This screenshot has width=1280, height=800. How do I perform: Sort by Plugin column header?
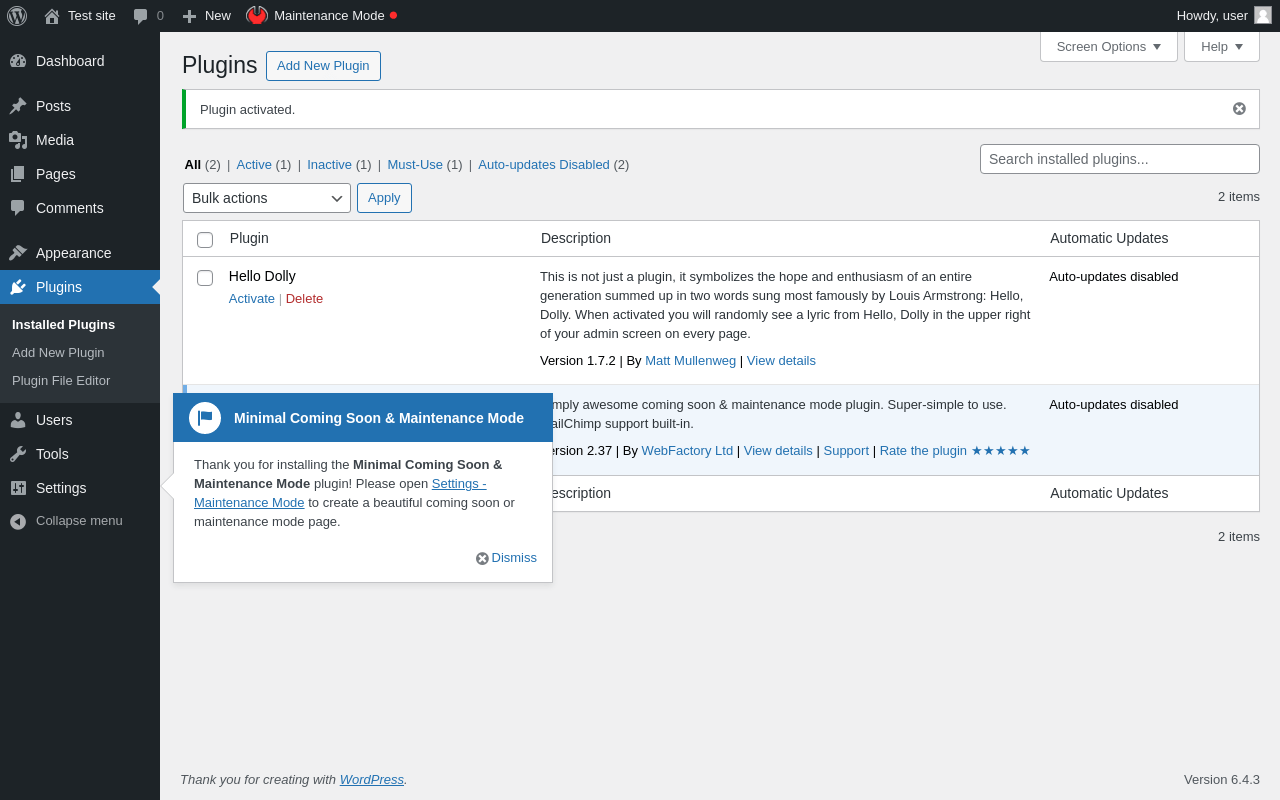tap(249, 238)
